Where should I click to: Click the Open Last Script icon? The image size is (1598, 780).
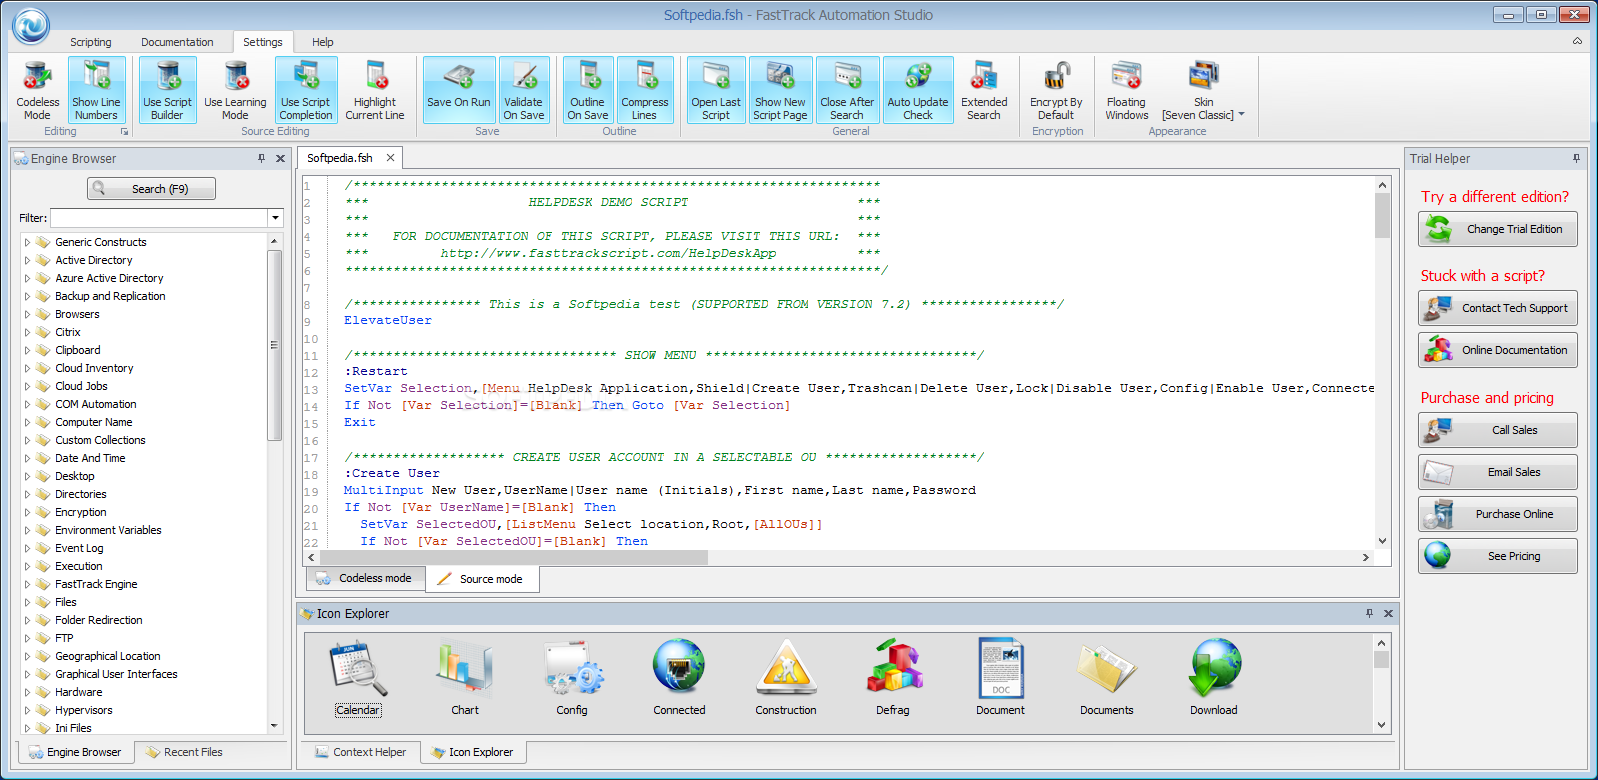click(716, 76)
